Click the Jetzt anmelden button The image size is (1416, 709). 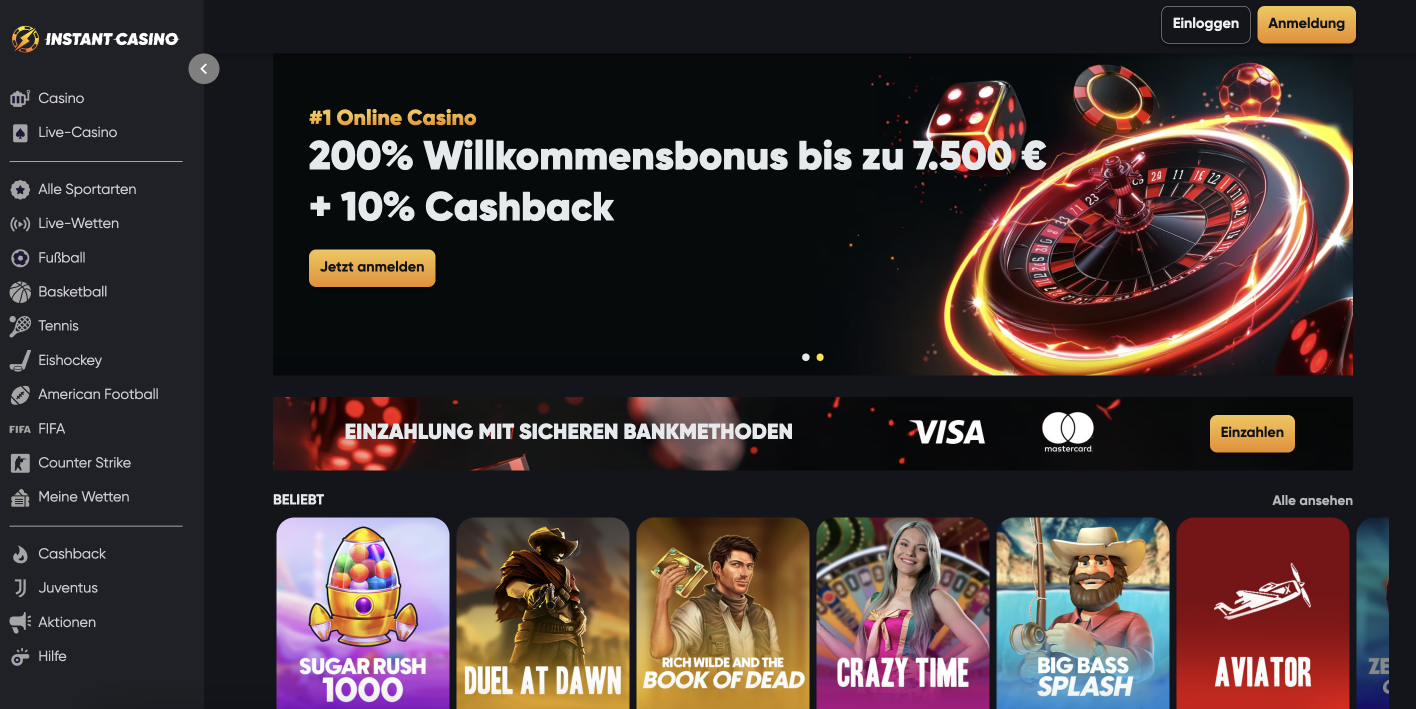(372, 268)
